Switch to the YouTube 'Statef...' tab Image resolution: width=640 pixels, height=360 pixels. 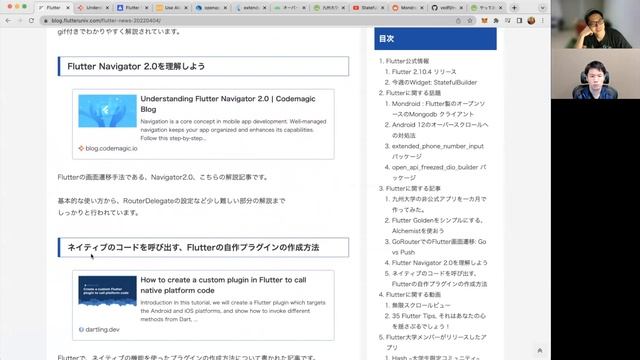368,8
